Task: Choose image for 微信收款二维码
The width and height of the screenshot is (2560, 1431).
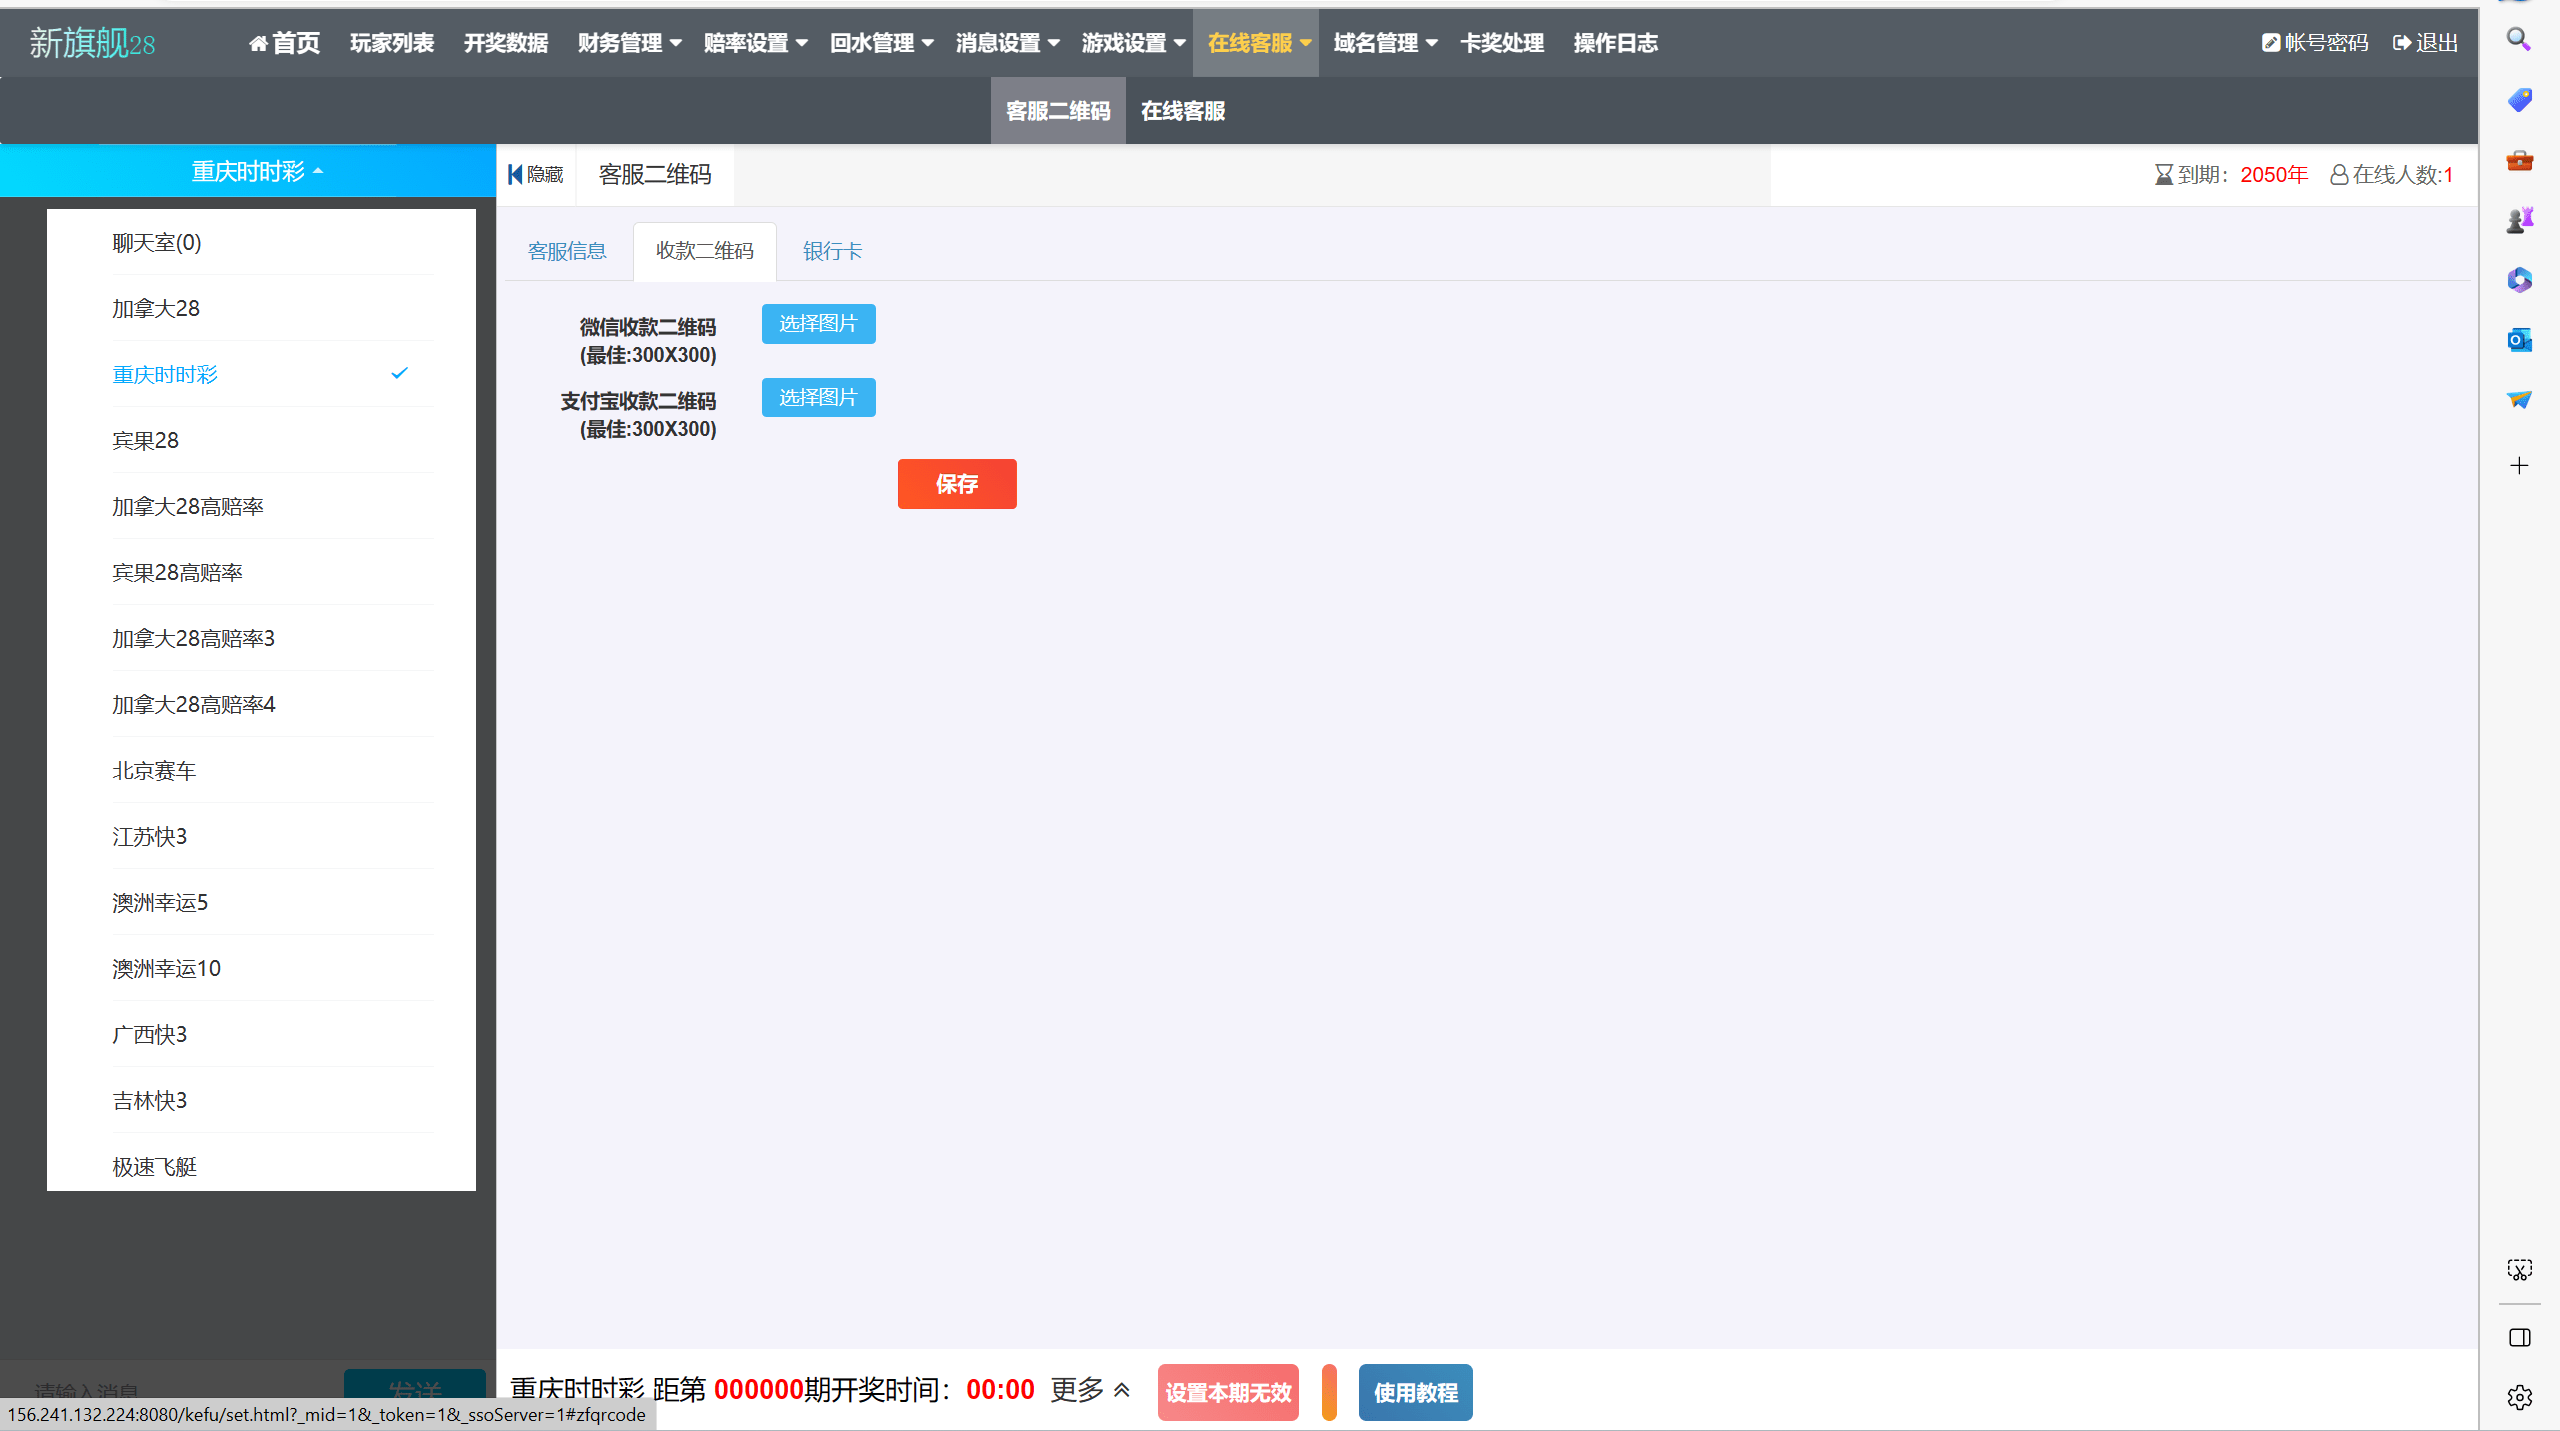Action: (x=818, y=324)
